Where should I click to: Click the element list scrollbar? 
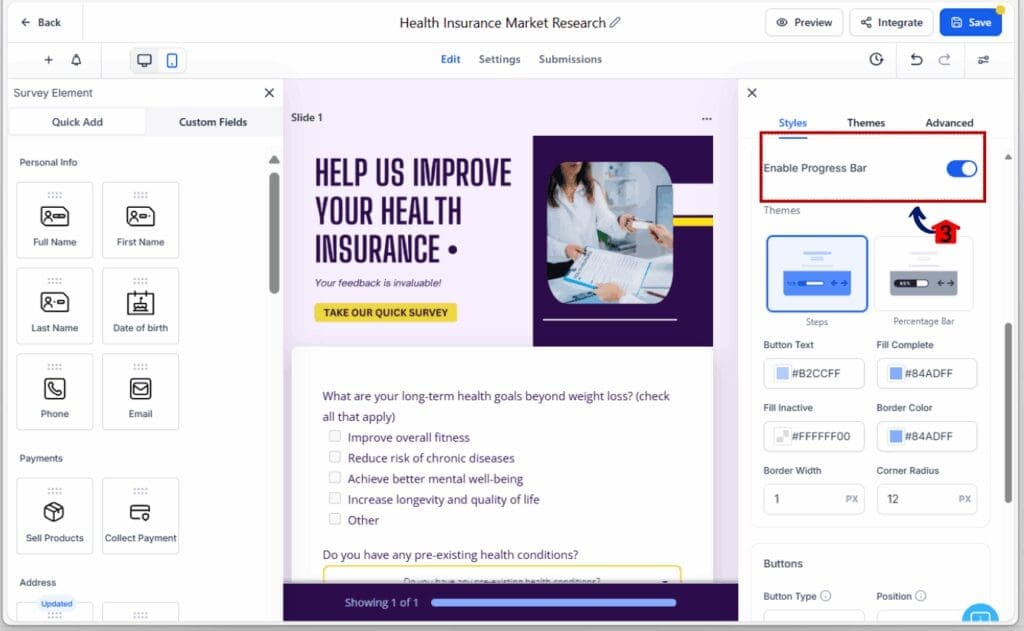pyautogui.click(x=274, y=233)
